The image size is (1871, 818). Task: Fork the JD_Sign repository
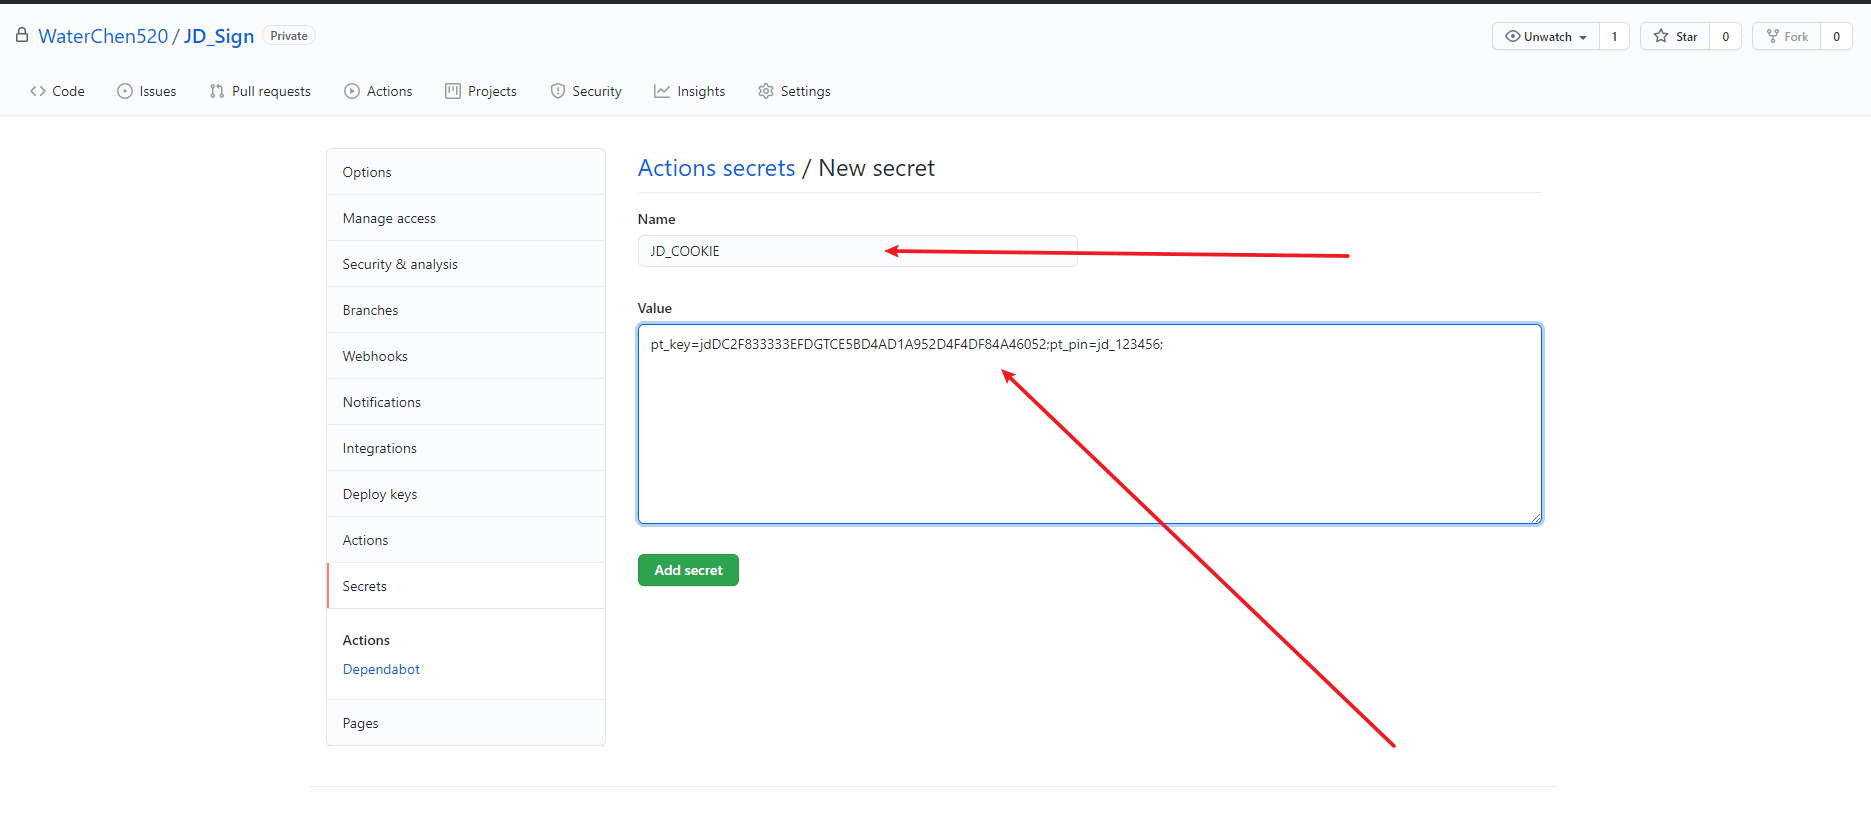1787,37
